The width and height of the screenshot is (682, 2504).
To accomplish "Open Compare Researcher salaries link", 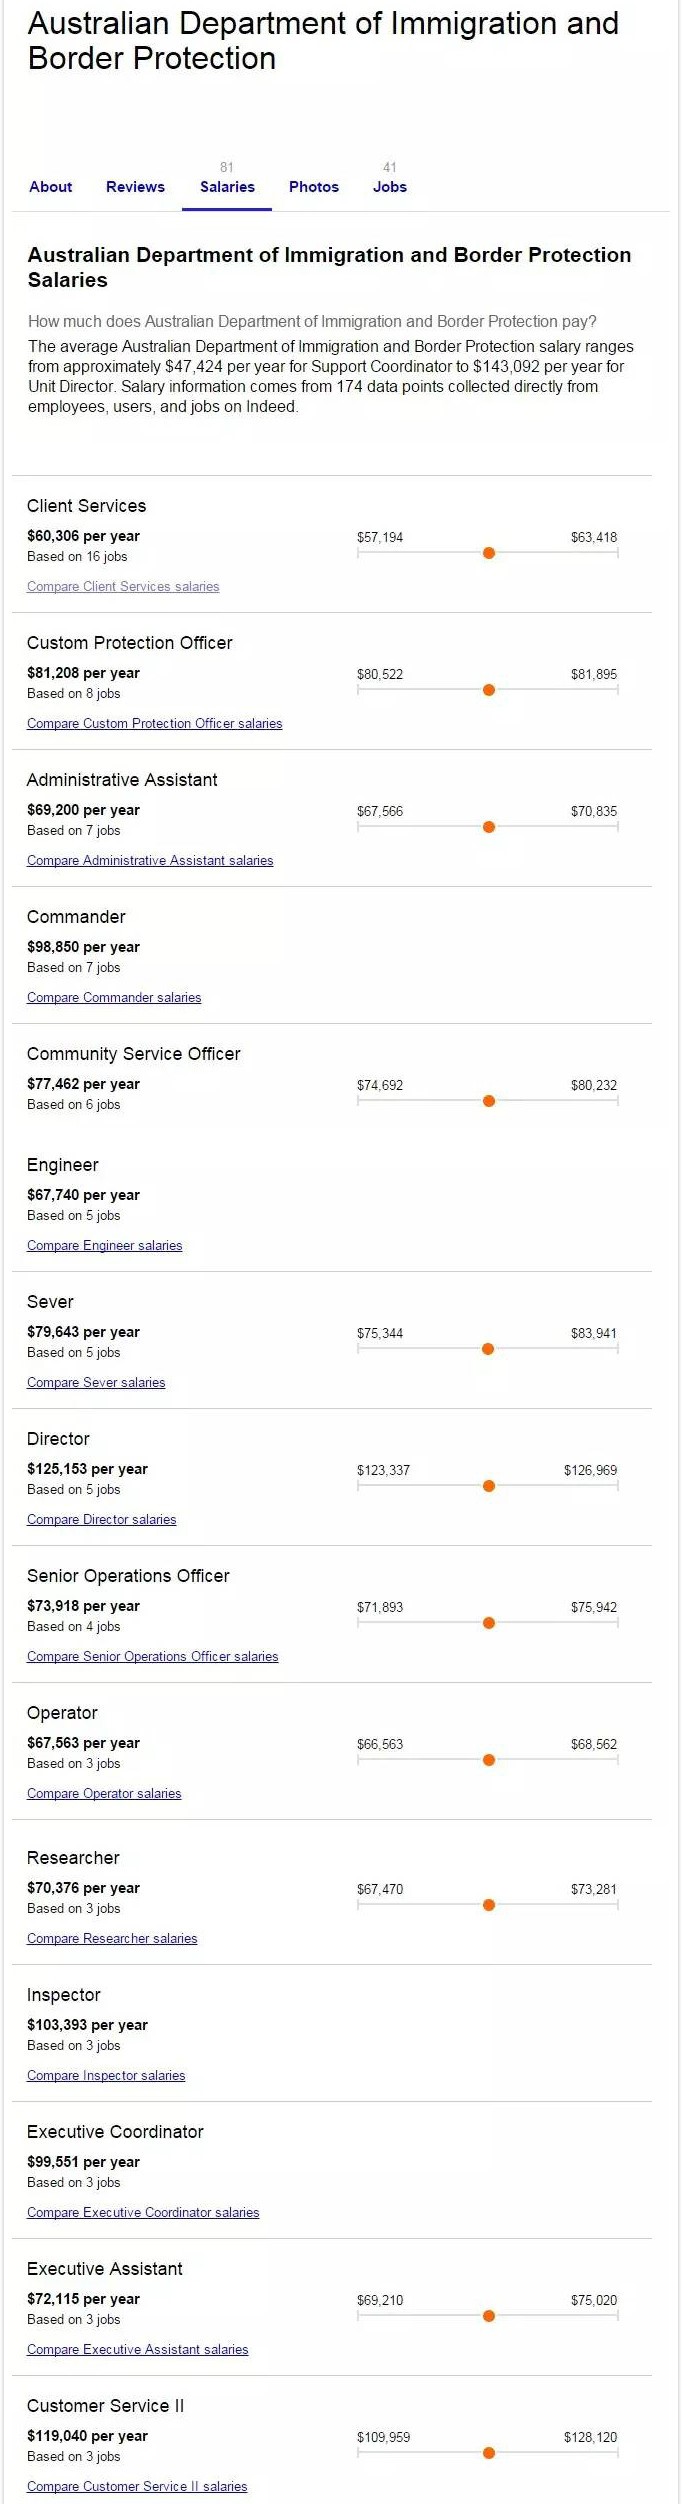I will tap(112, 1939).
